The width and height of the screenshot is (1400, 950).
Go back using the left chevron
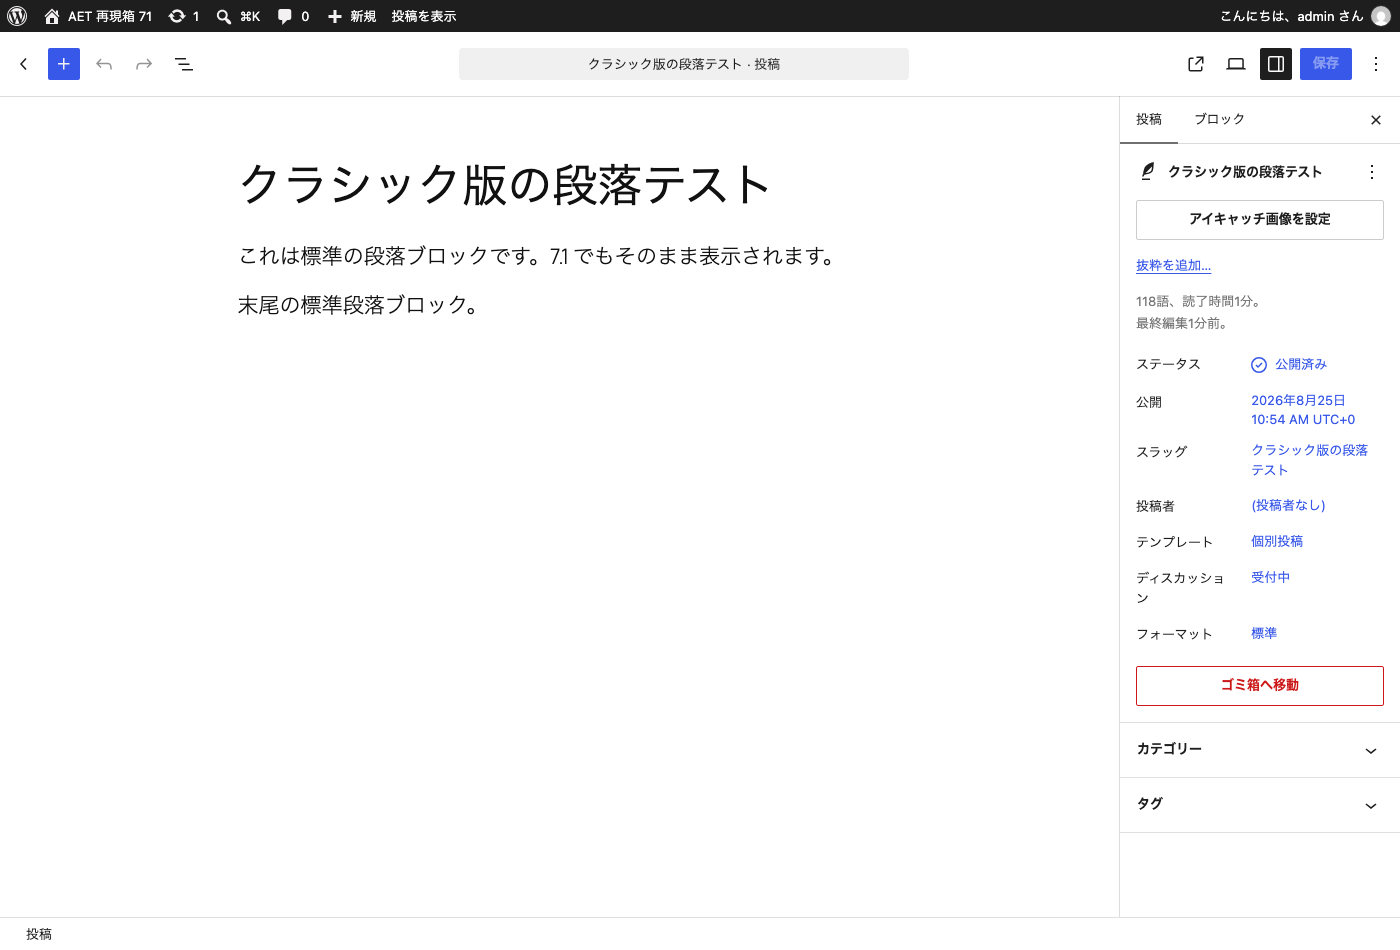(24, 64)
